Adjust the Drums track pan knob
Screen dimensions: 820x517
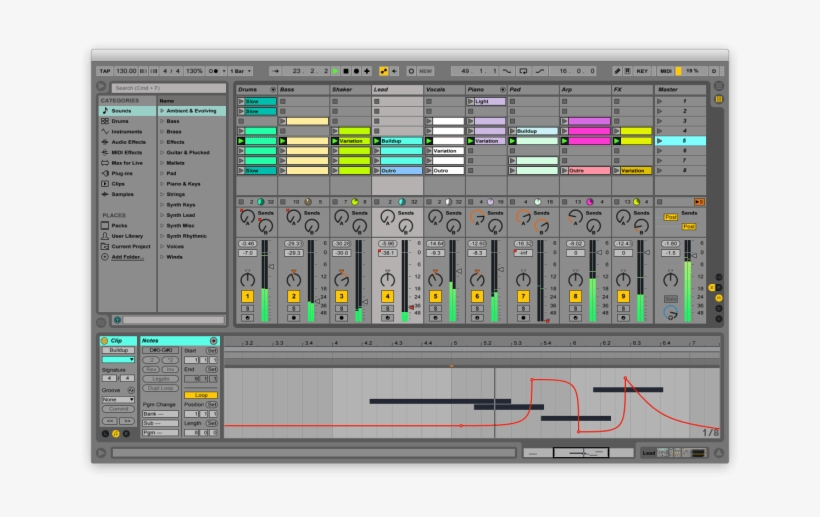click(247, 280)
